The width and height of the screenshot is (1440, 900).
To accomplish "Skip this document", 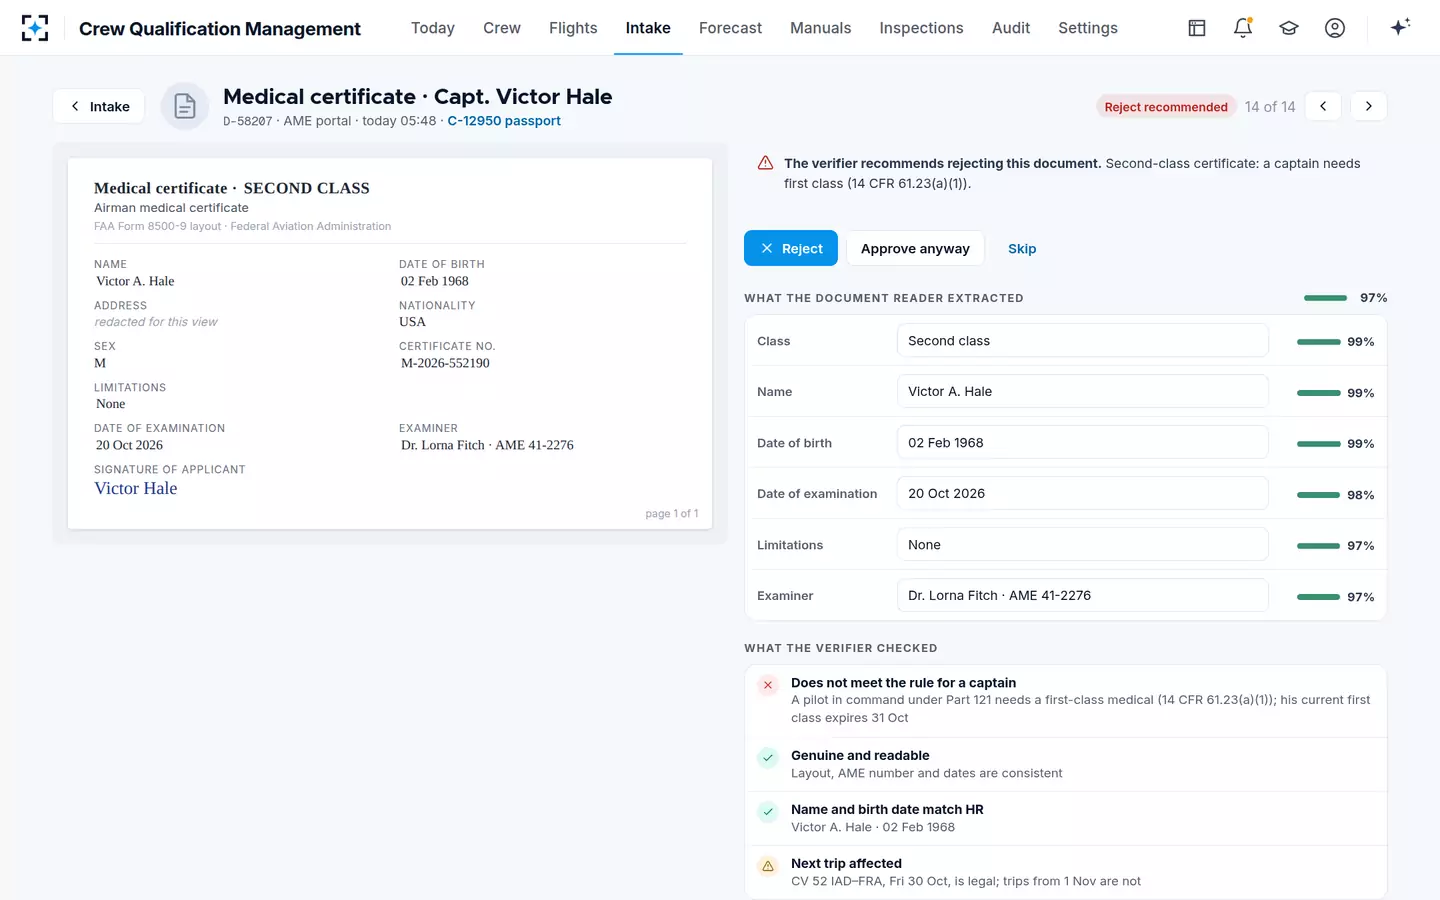I will pos(1022,248).
